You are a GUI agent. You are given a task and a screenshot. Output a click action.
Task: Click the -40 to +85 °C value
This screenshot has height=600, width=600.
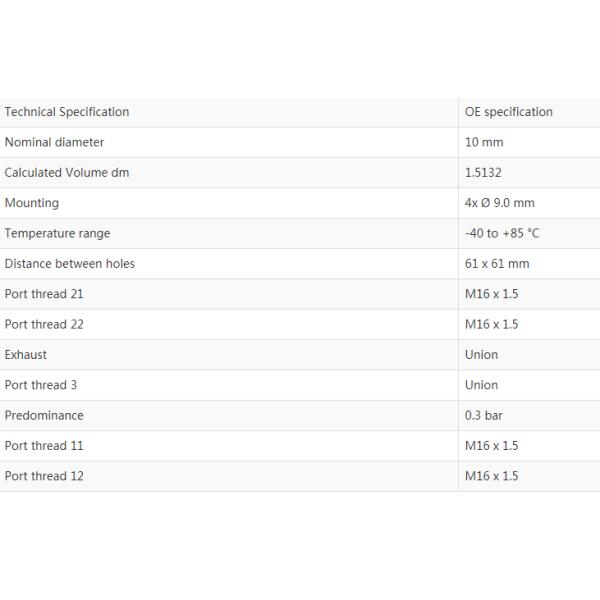pos(502,233)
